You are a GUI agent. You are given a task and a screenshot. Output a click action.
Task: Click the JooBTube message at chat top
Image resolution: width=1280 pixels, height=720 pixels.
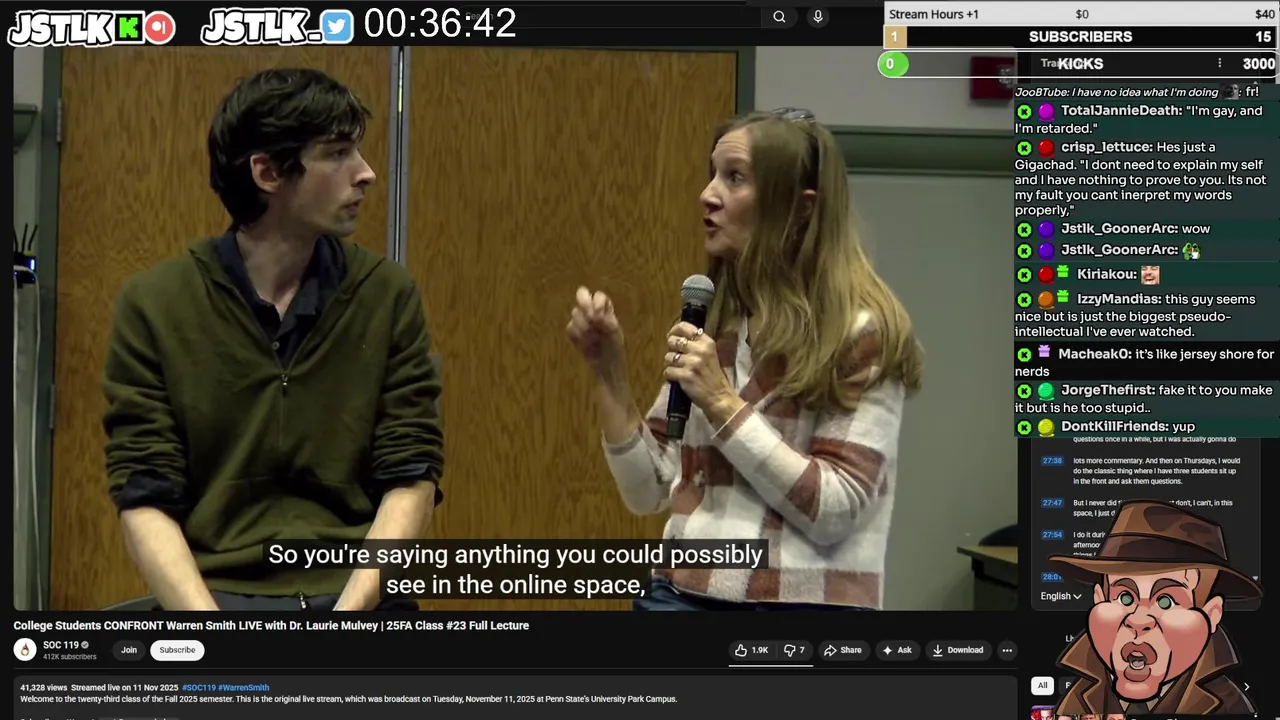1137,92
